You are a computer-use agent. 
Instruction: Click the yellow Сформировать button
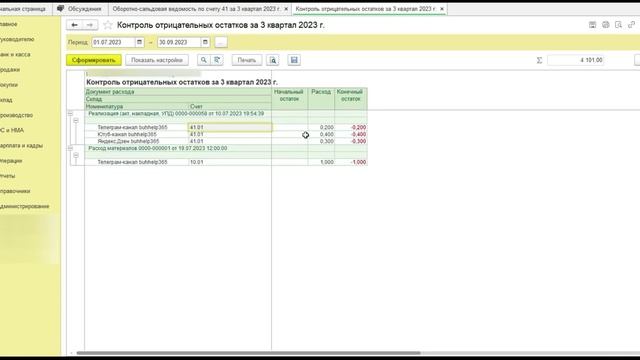[x=94, y=60]
